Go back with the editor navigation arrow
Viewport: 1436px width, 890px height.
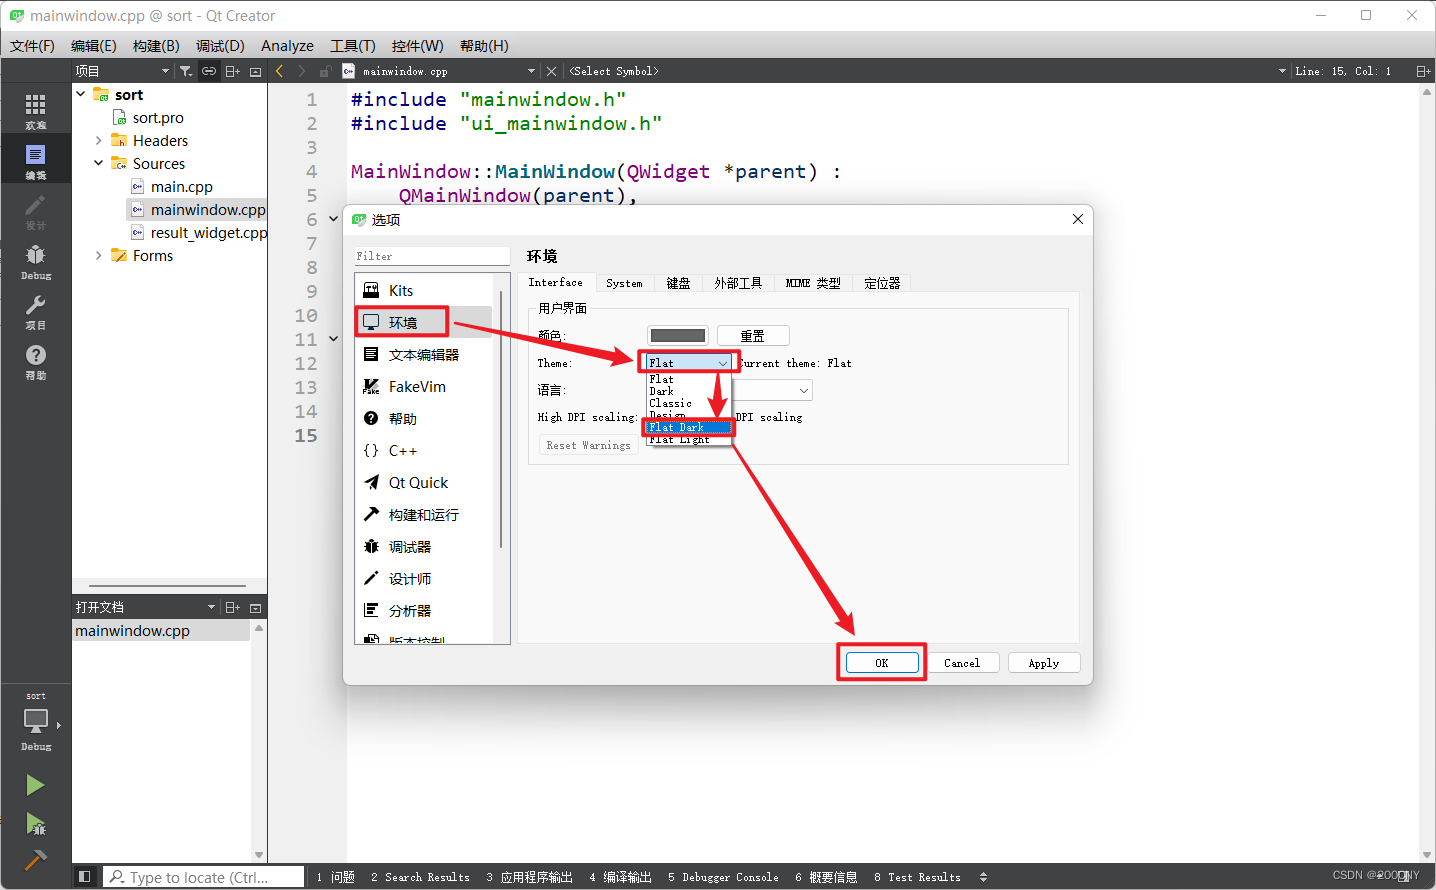coord(279,71)
